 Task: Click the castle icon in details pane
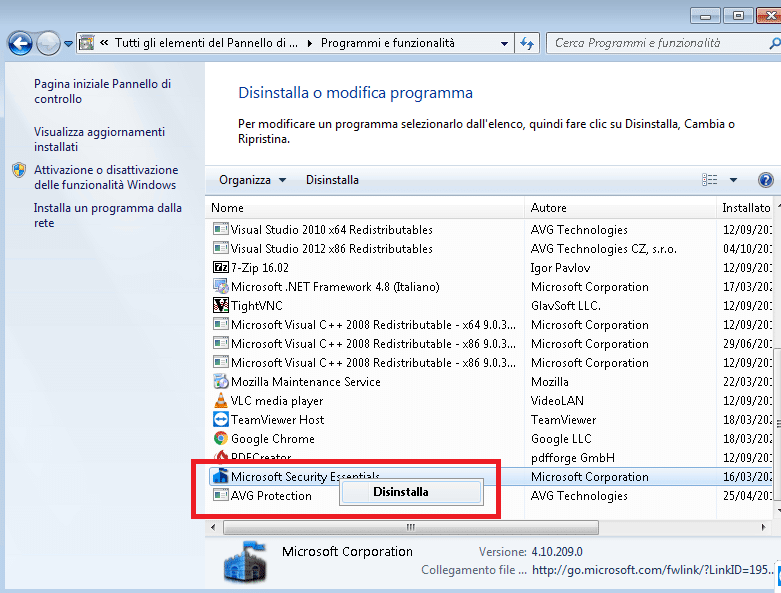coord(244,562)
